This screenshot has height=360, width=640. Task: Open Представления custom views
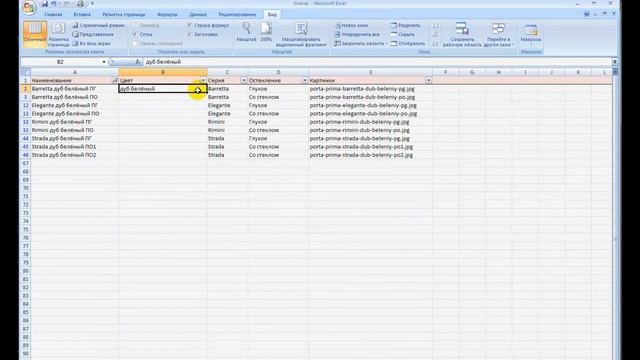tap(93, 34)
